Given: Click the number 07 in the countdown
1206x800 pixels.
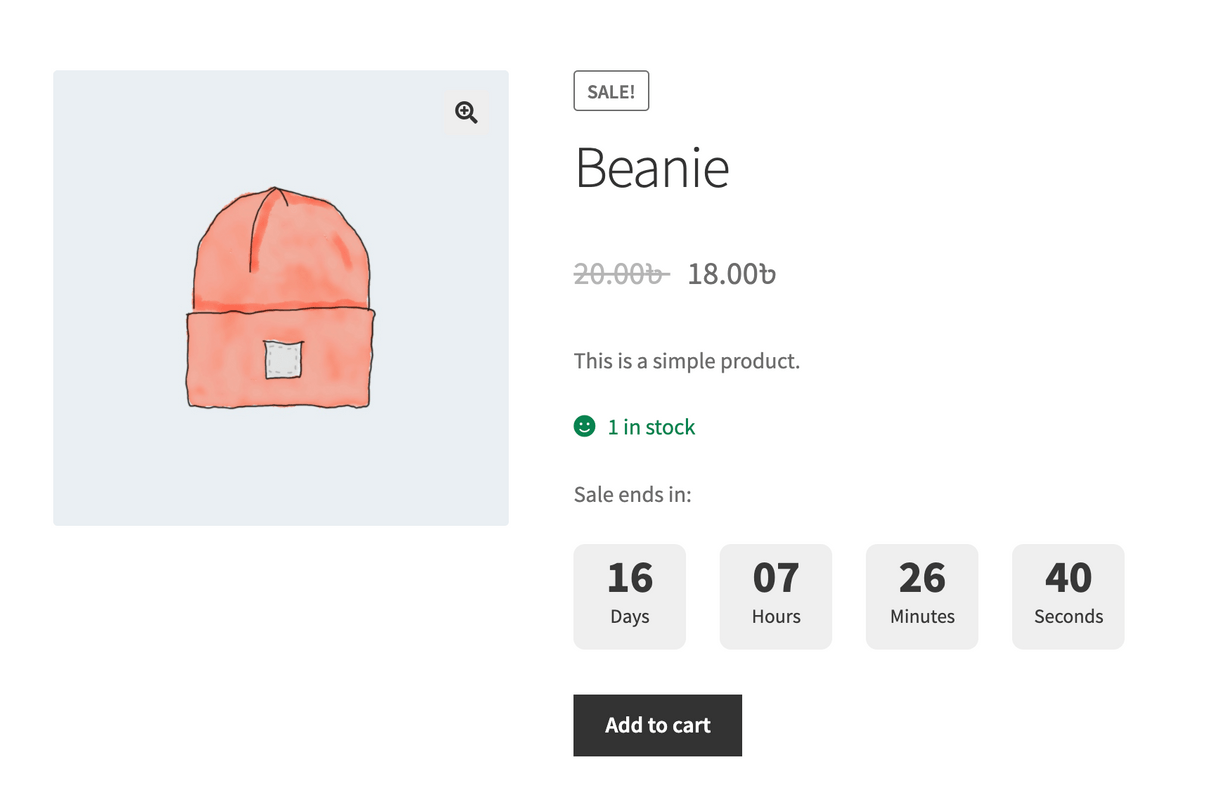Looking at the screenshot, I should pos(776,578).
